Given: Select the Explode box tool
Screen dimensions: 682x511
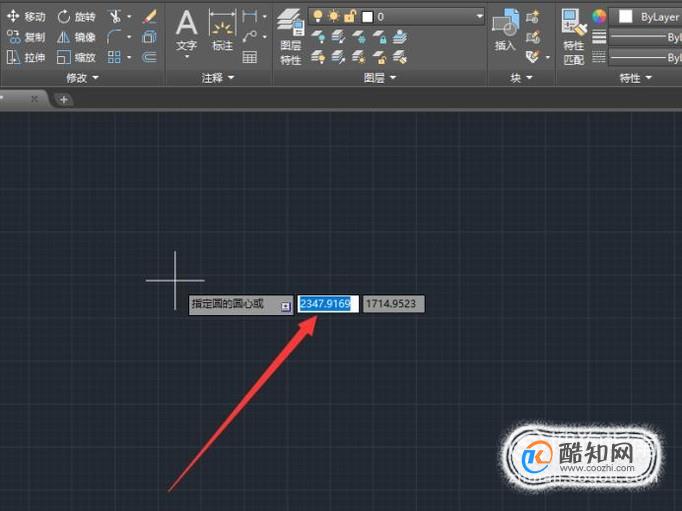Looking at the screenshot, I should [x=150, y=37].
